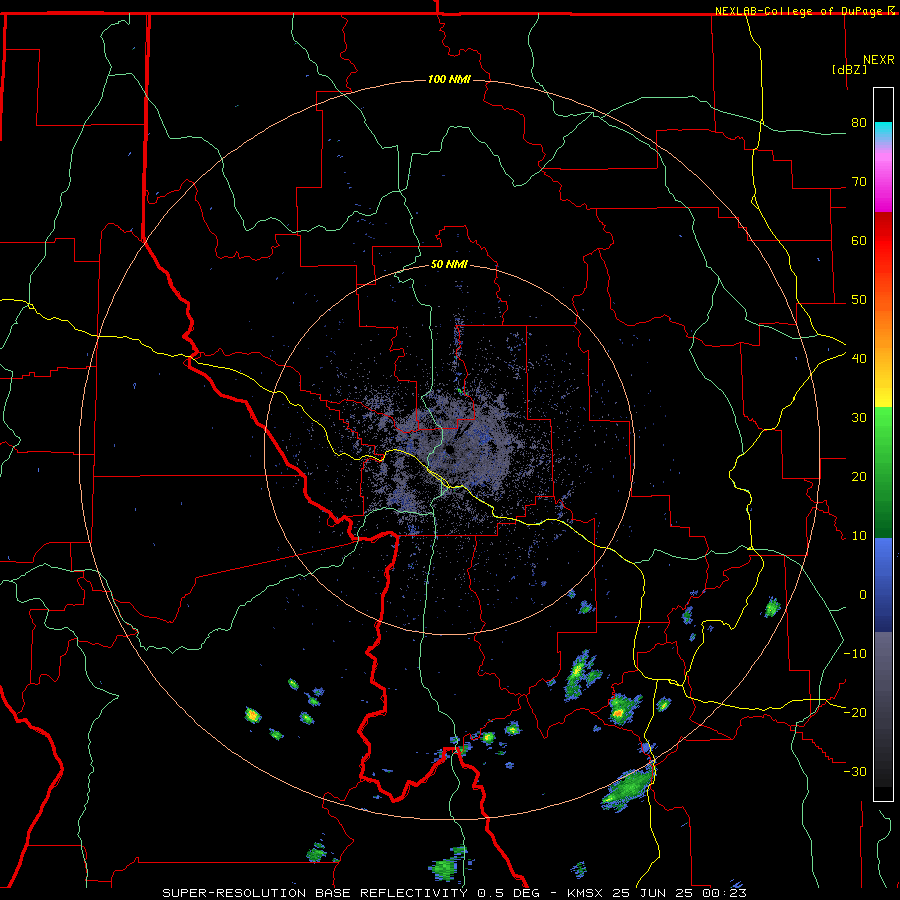
Task: Click the 50 NMI range ring label
Action: pyautogui.click(x=449, y=264)
